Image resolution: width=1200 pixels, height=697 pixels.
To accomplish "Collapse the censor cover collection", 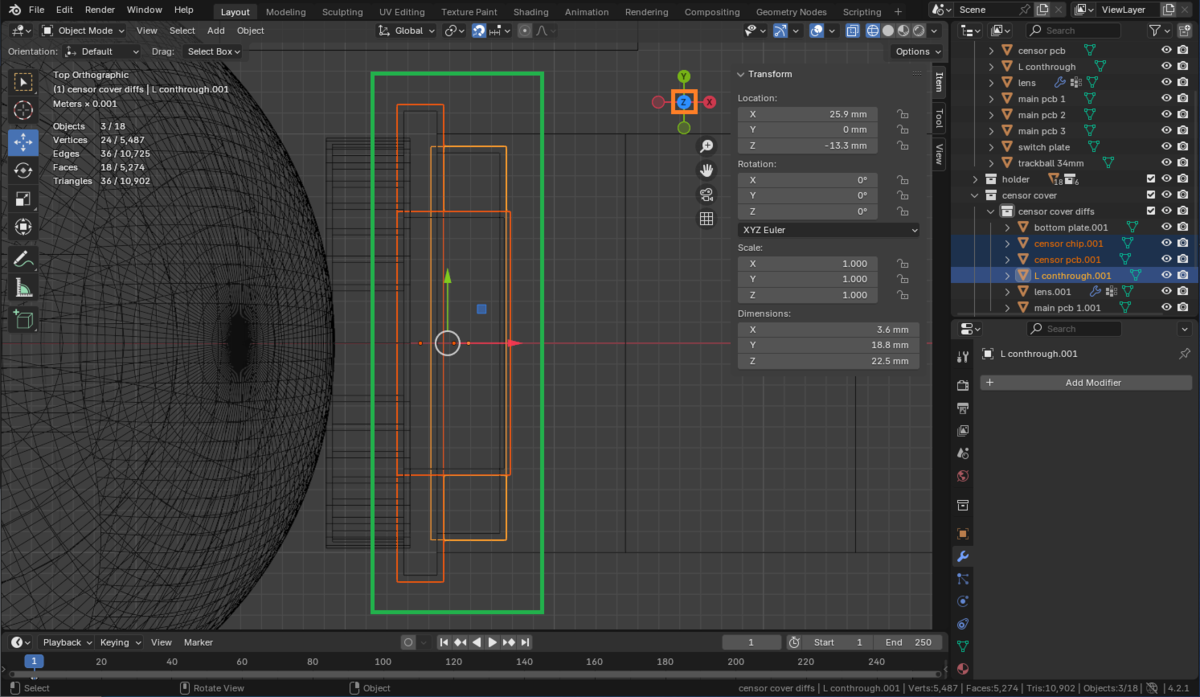I will tap(976, 195).
